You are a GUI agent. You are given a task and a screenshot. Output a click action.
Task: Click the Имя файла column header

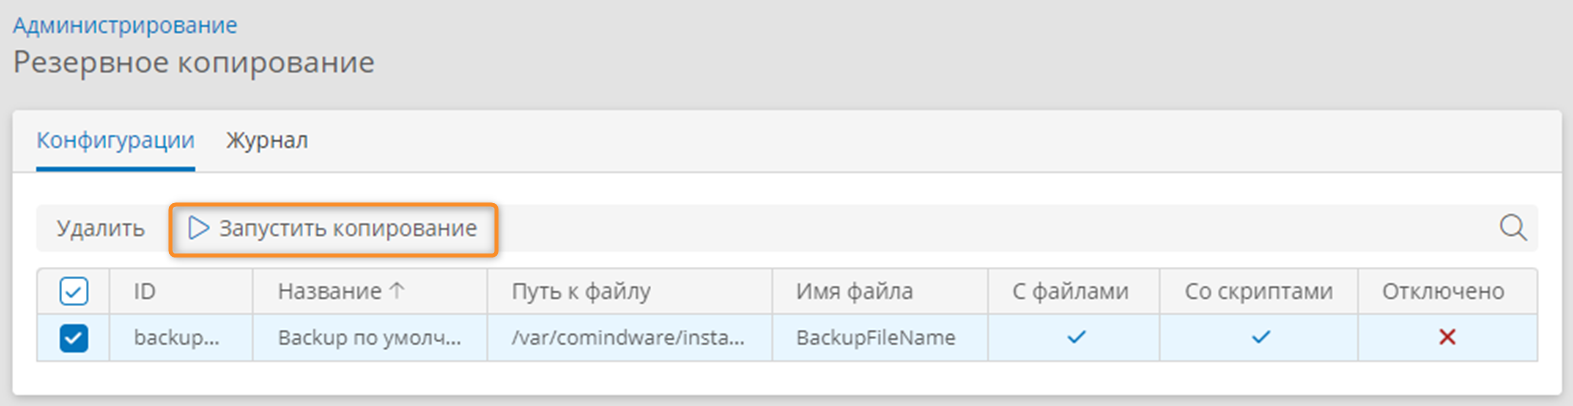855,291
